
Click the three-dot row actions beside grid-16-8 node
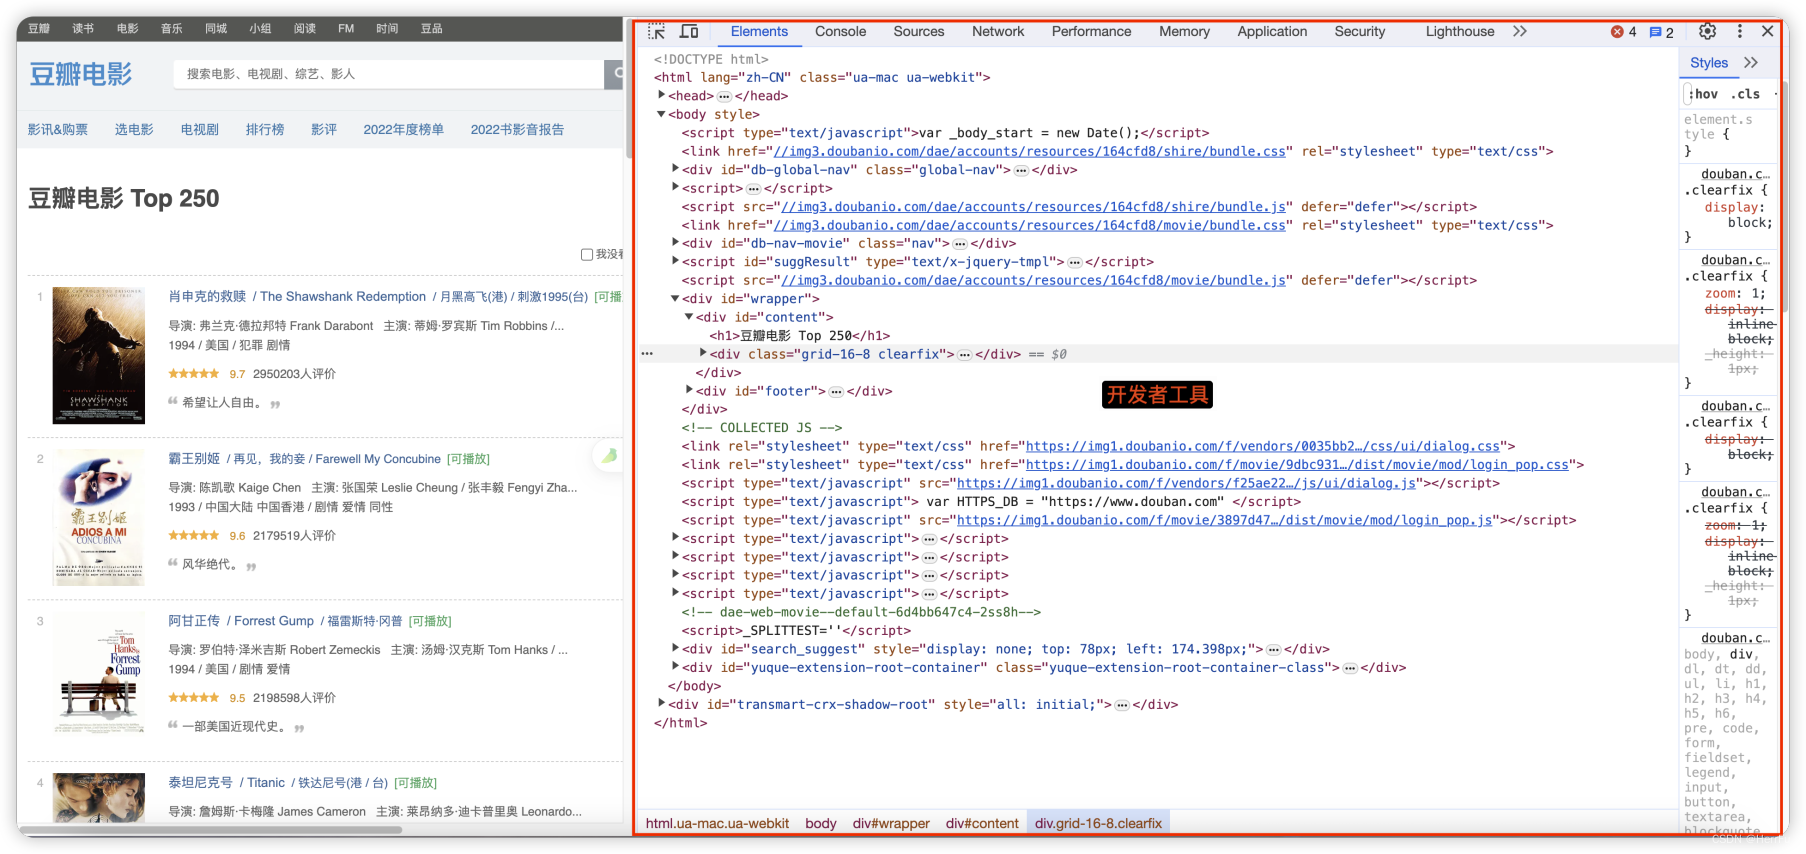[x=648, y=354]
